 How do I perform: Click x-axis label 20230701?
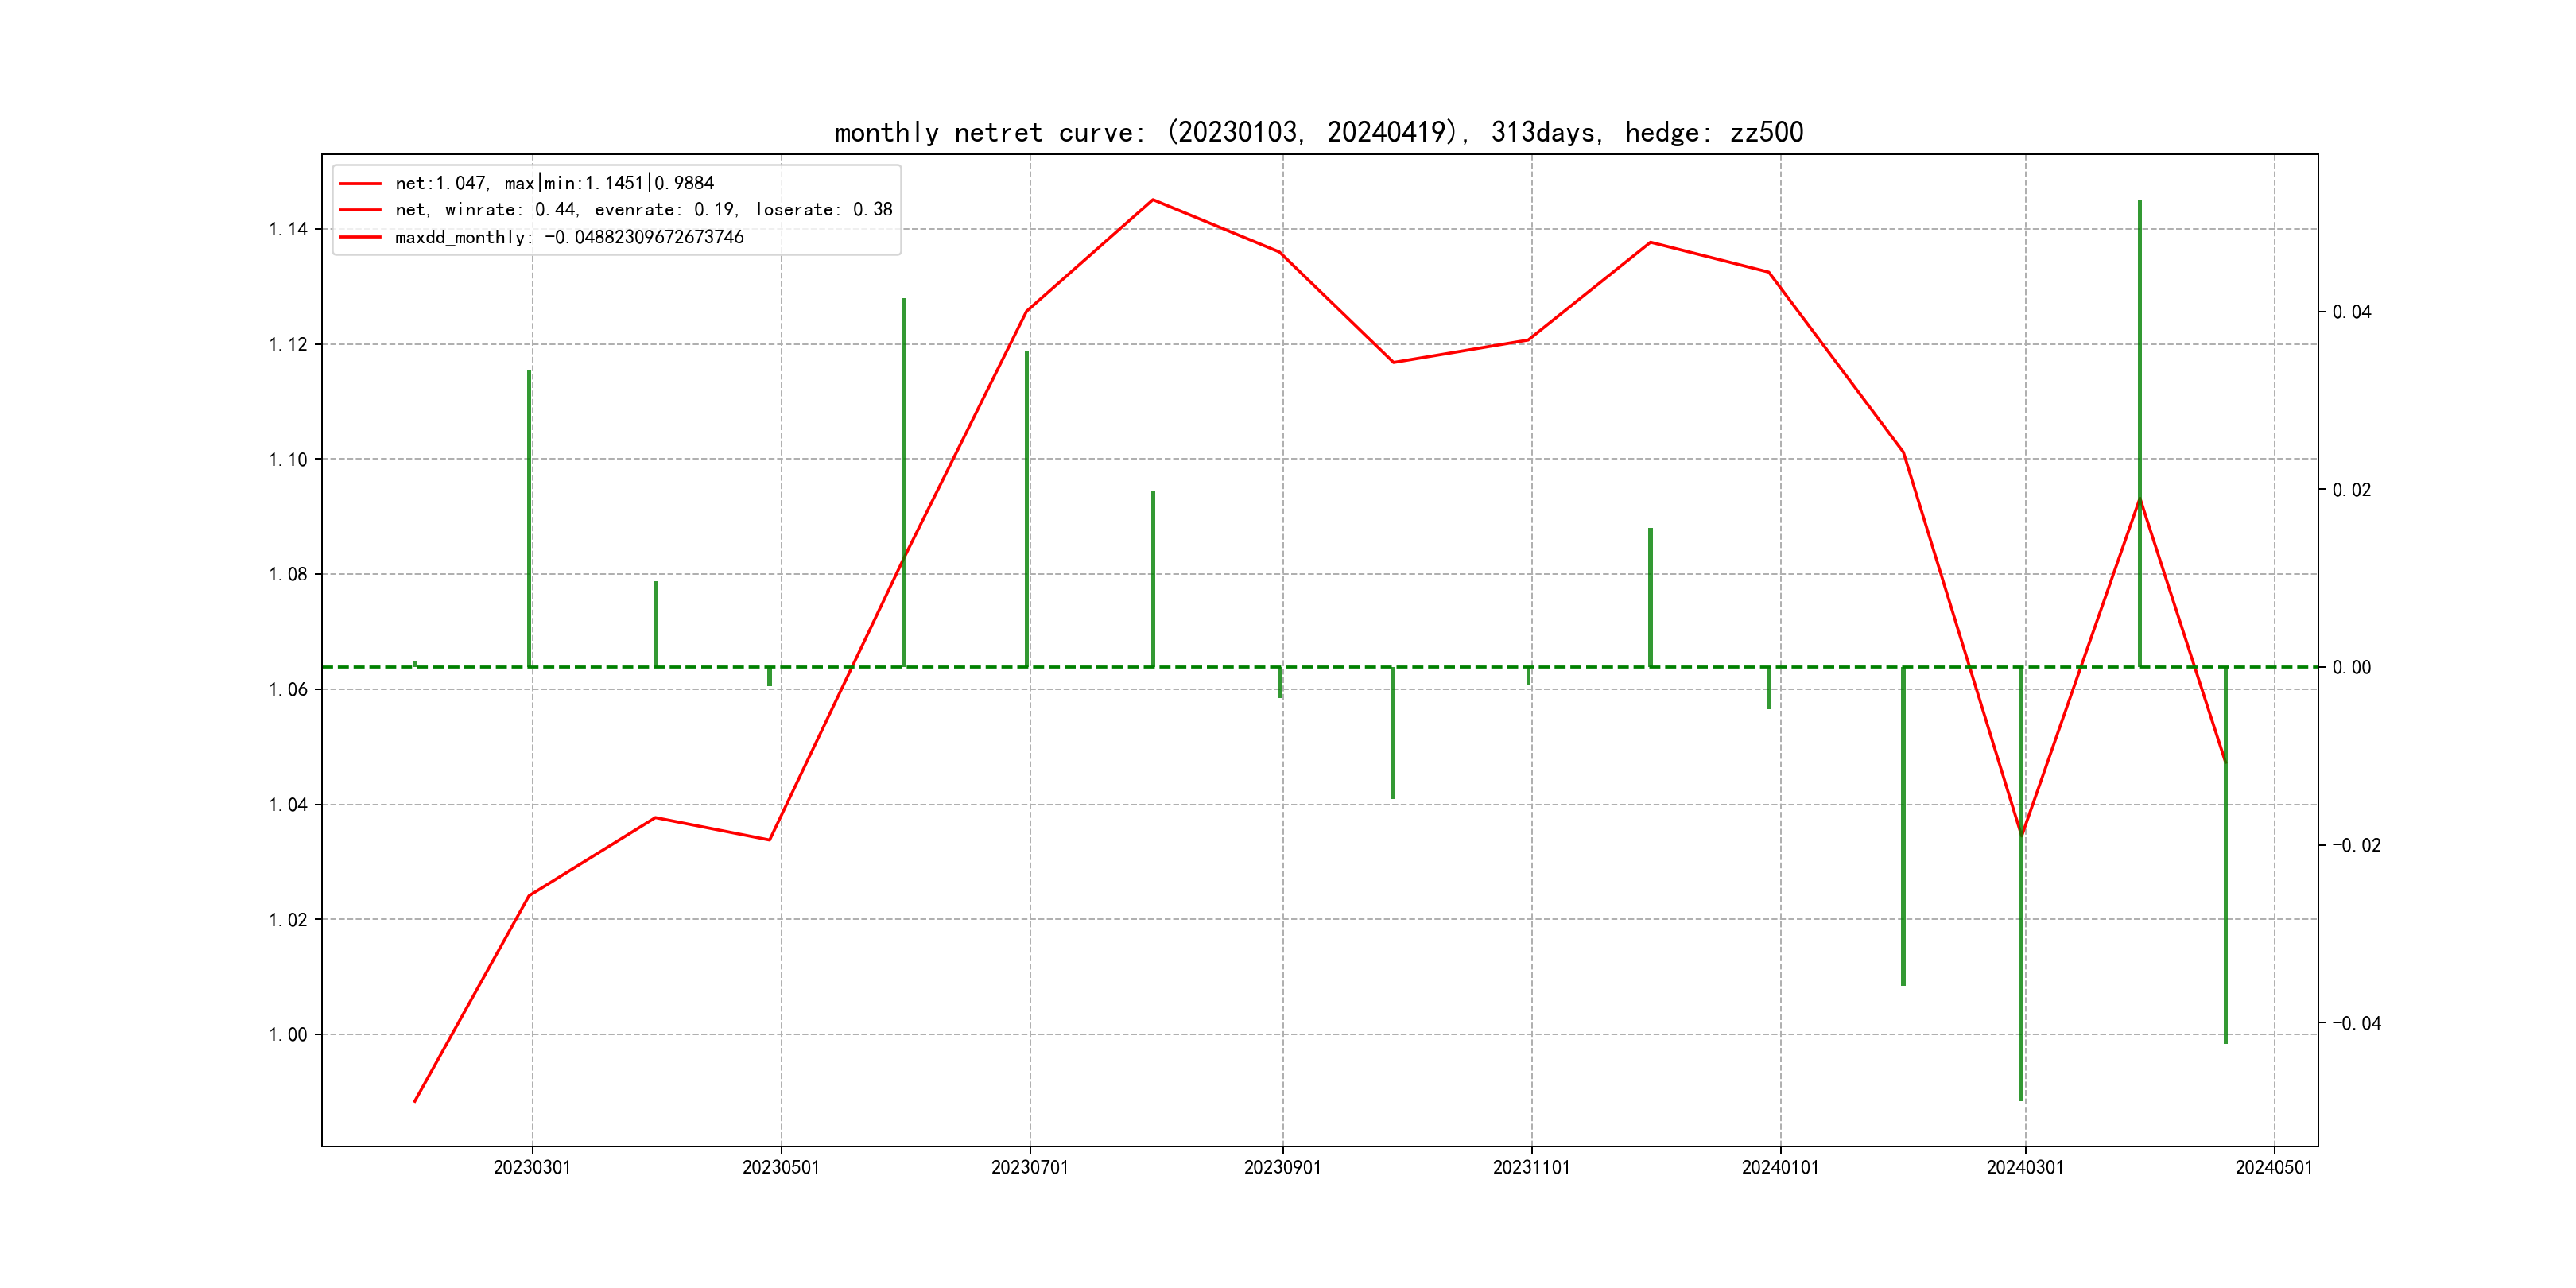pos(1029,1168)
